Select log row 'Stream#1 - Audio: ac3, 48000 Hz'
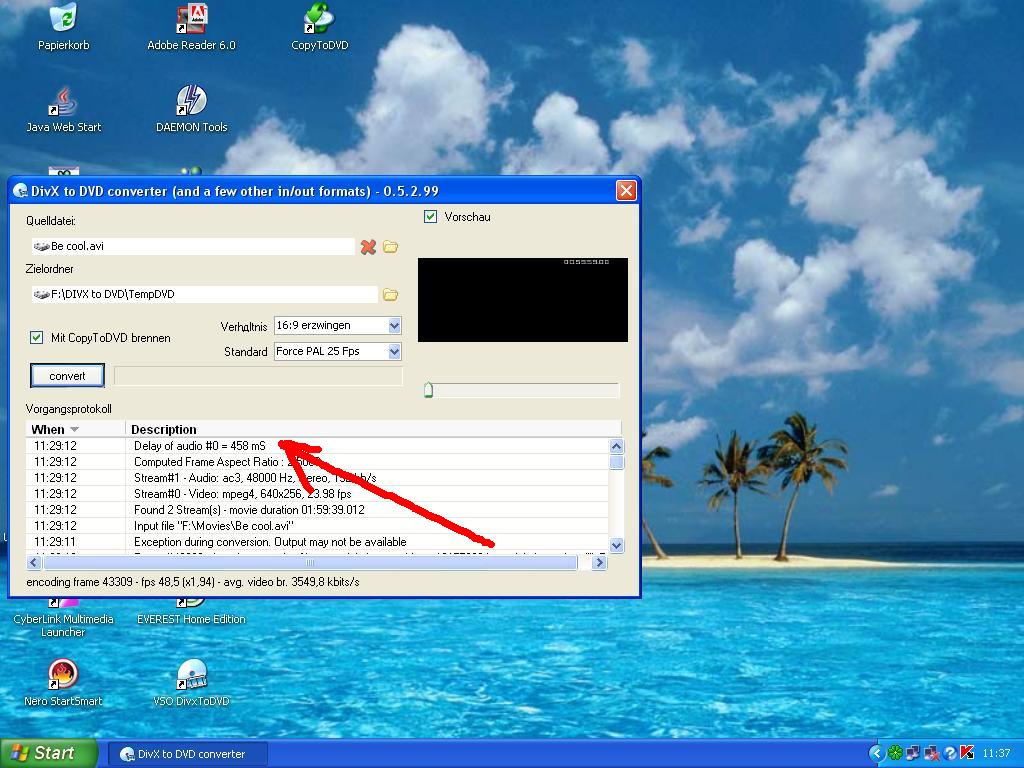This screenshot has width=1024, height=768. [317, 478]
